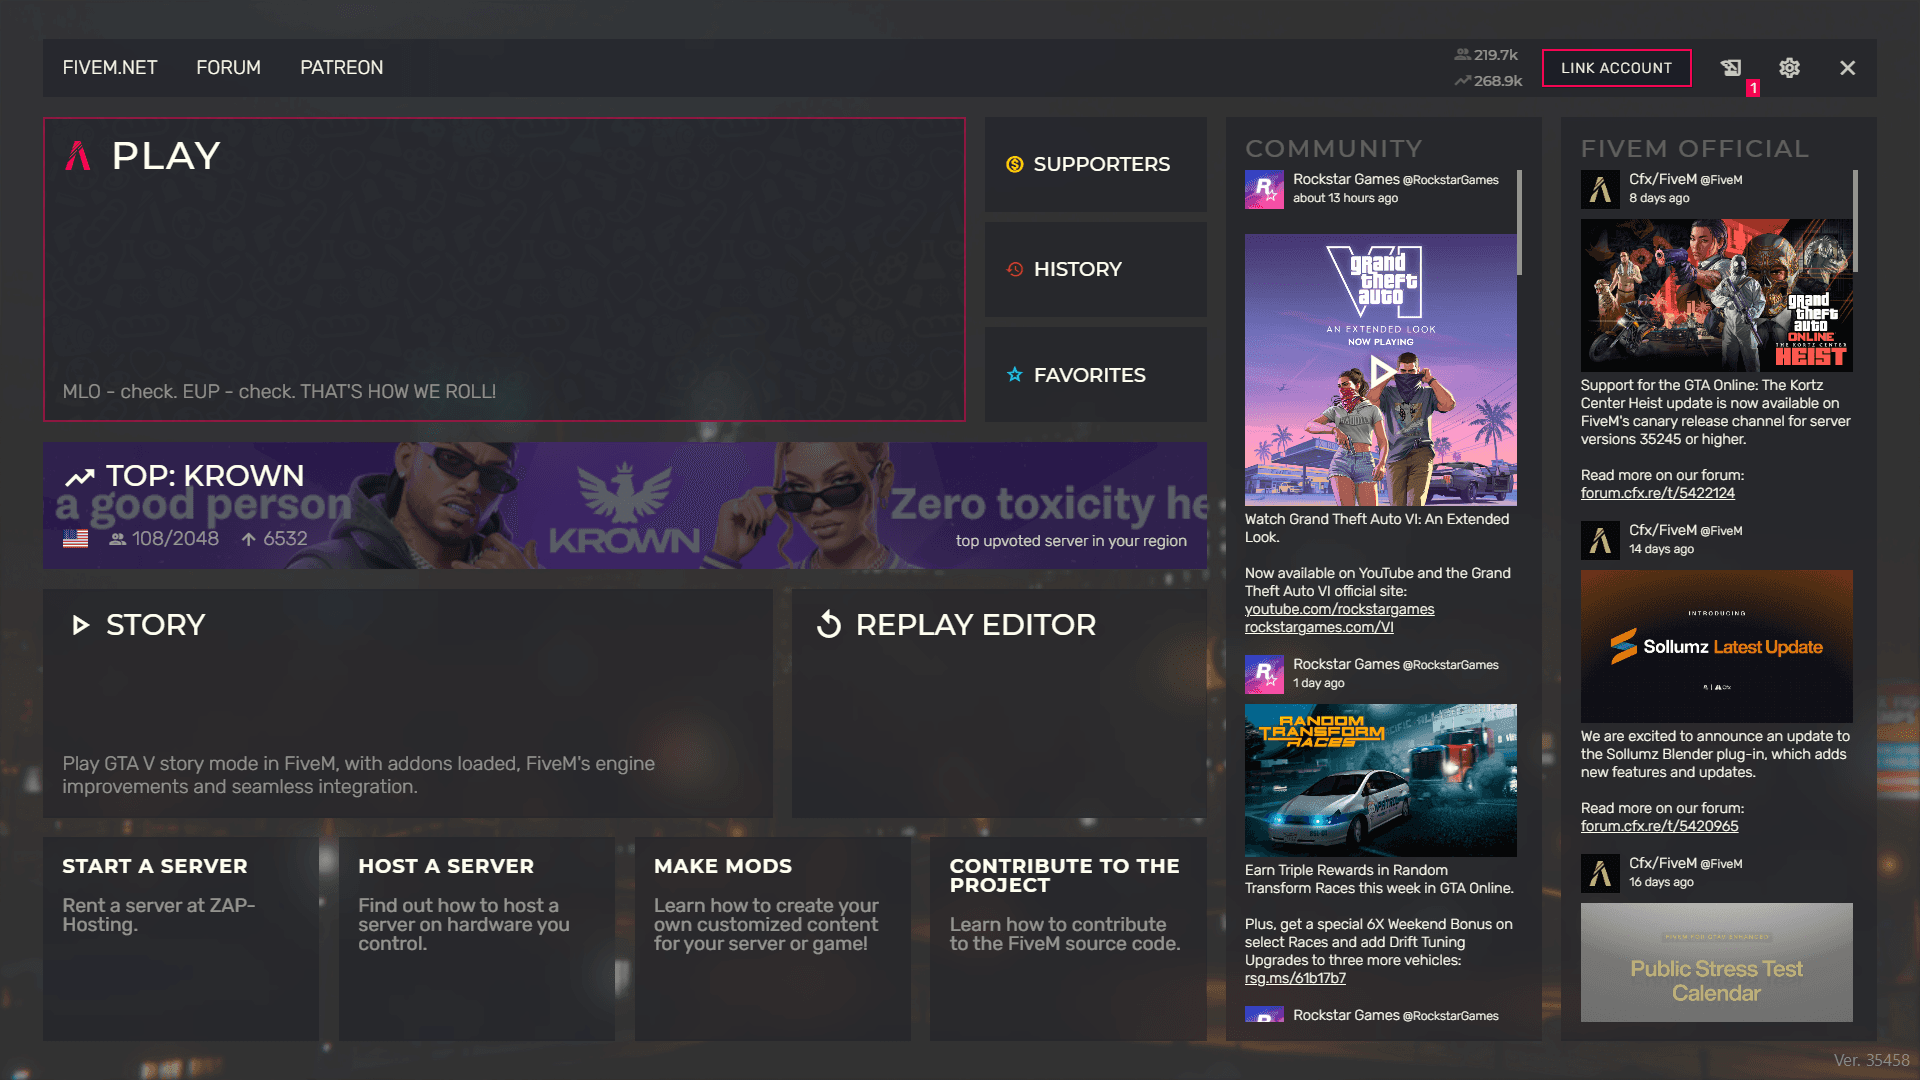Click the trending arrow icon beside TOP: KROWN
The image size is (1920, 1080).
80,477
